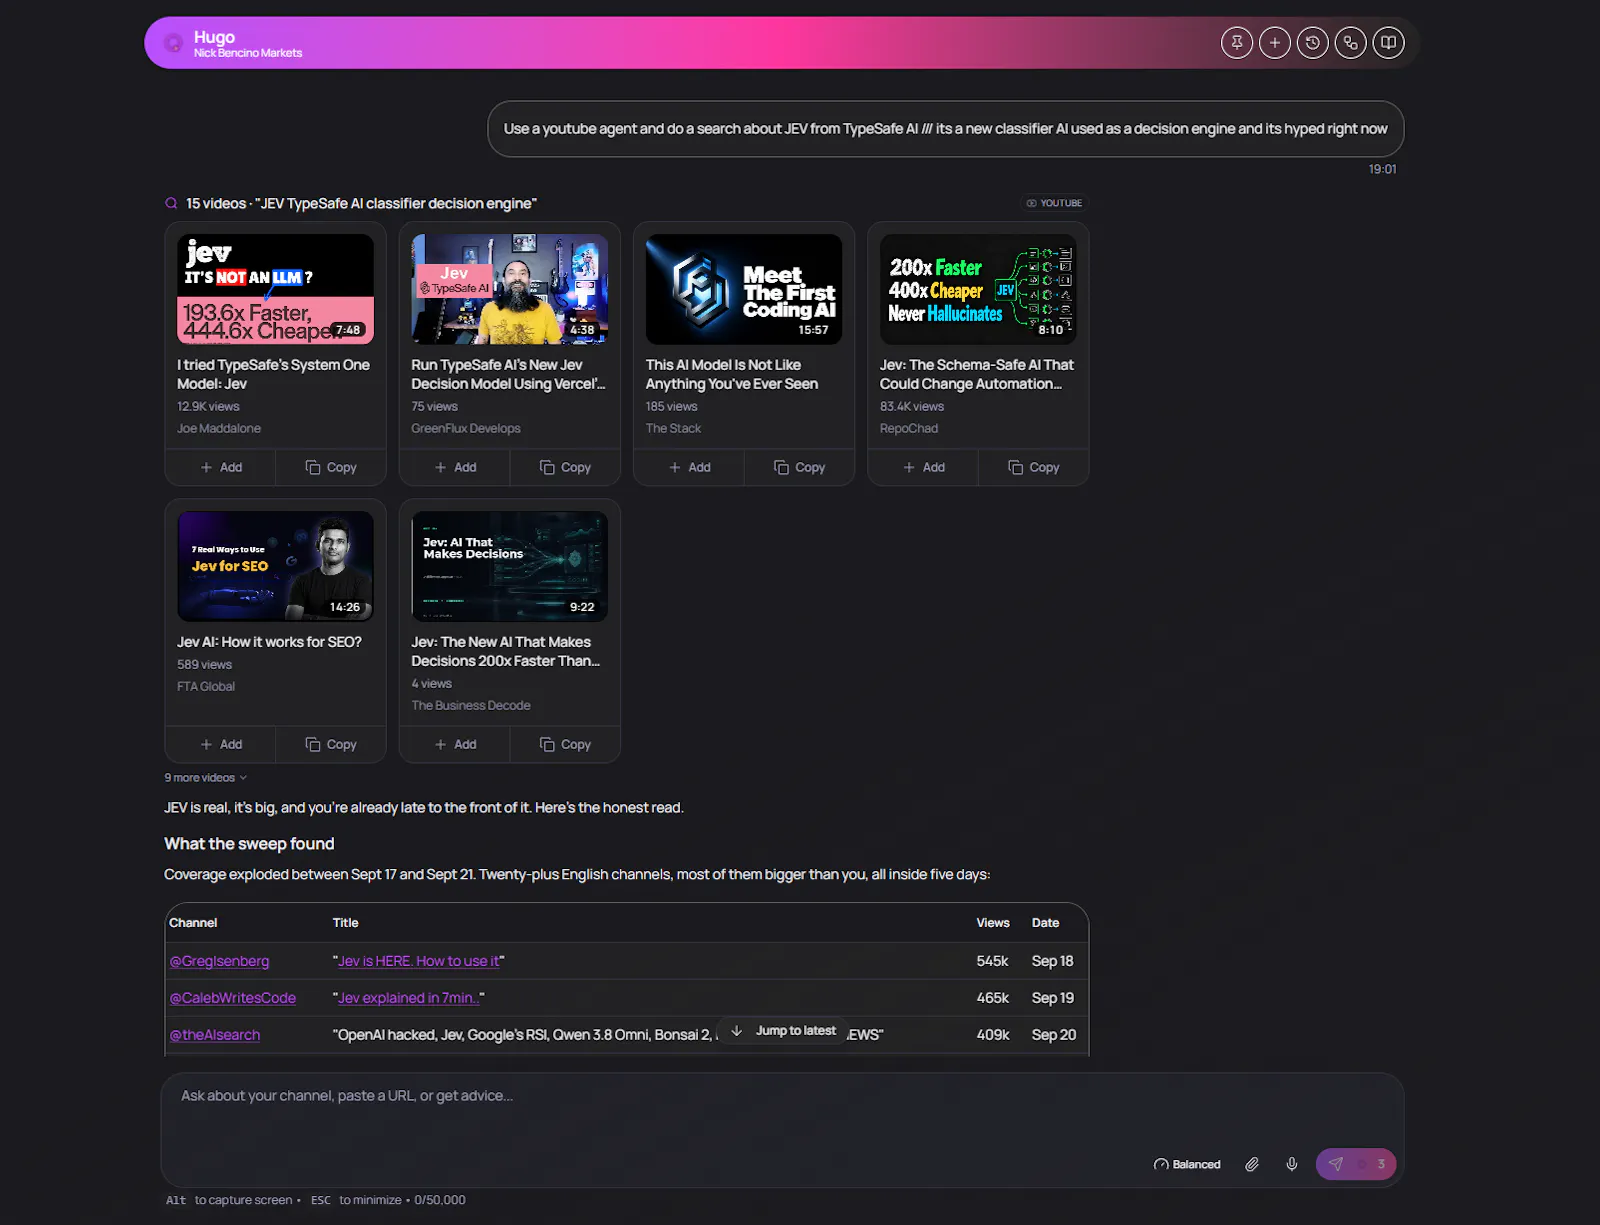Add The Business Decode video
This screenshot has width=1600, height=1225.
[455, 744]
